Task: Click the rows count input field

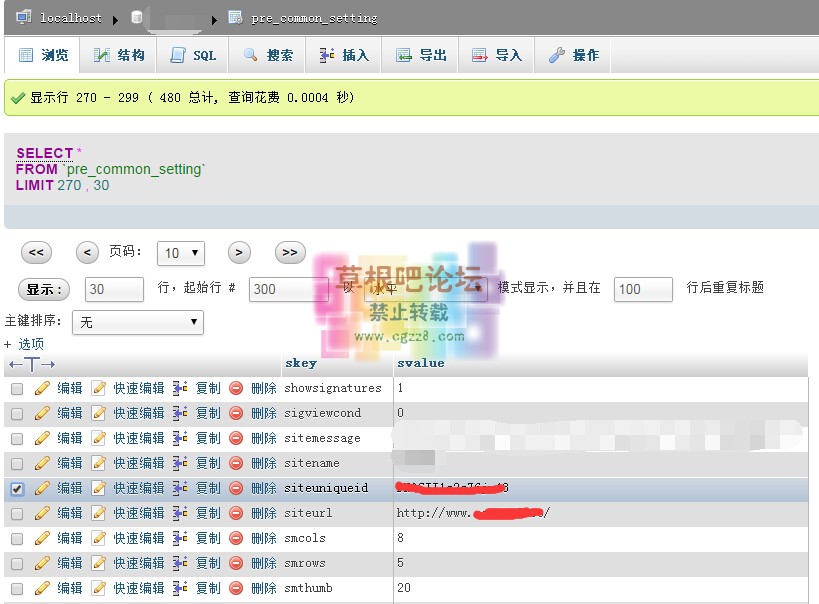Action: pos(114,289)
